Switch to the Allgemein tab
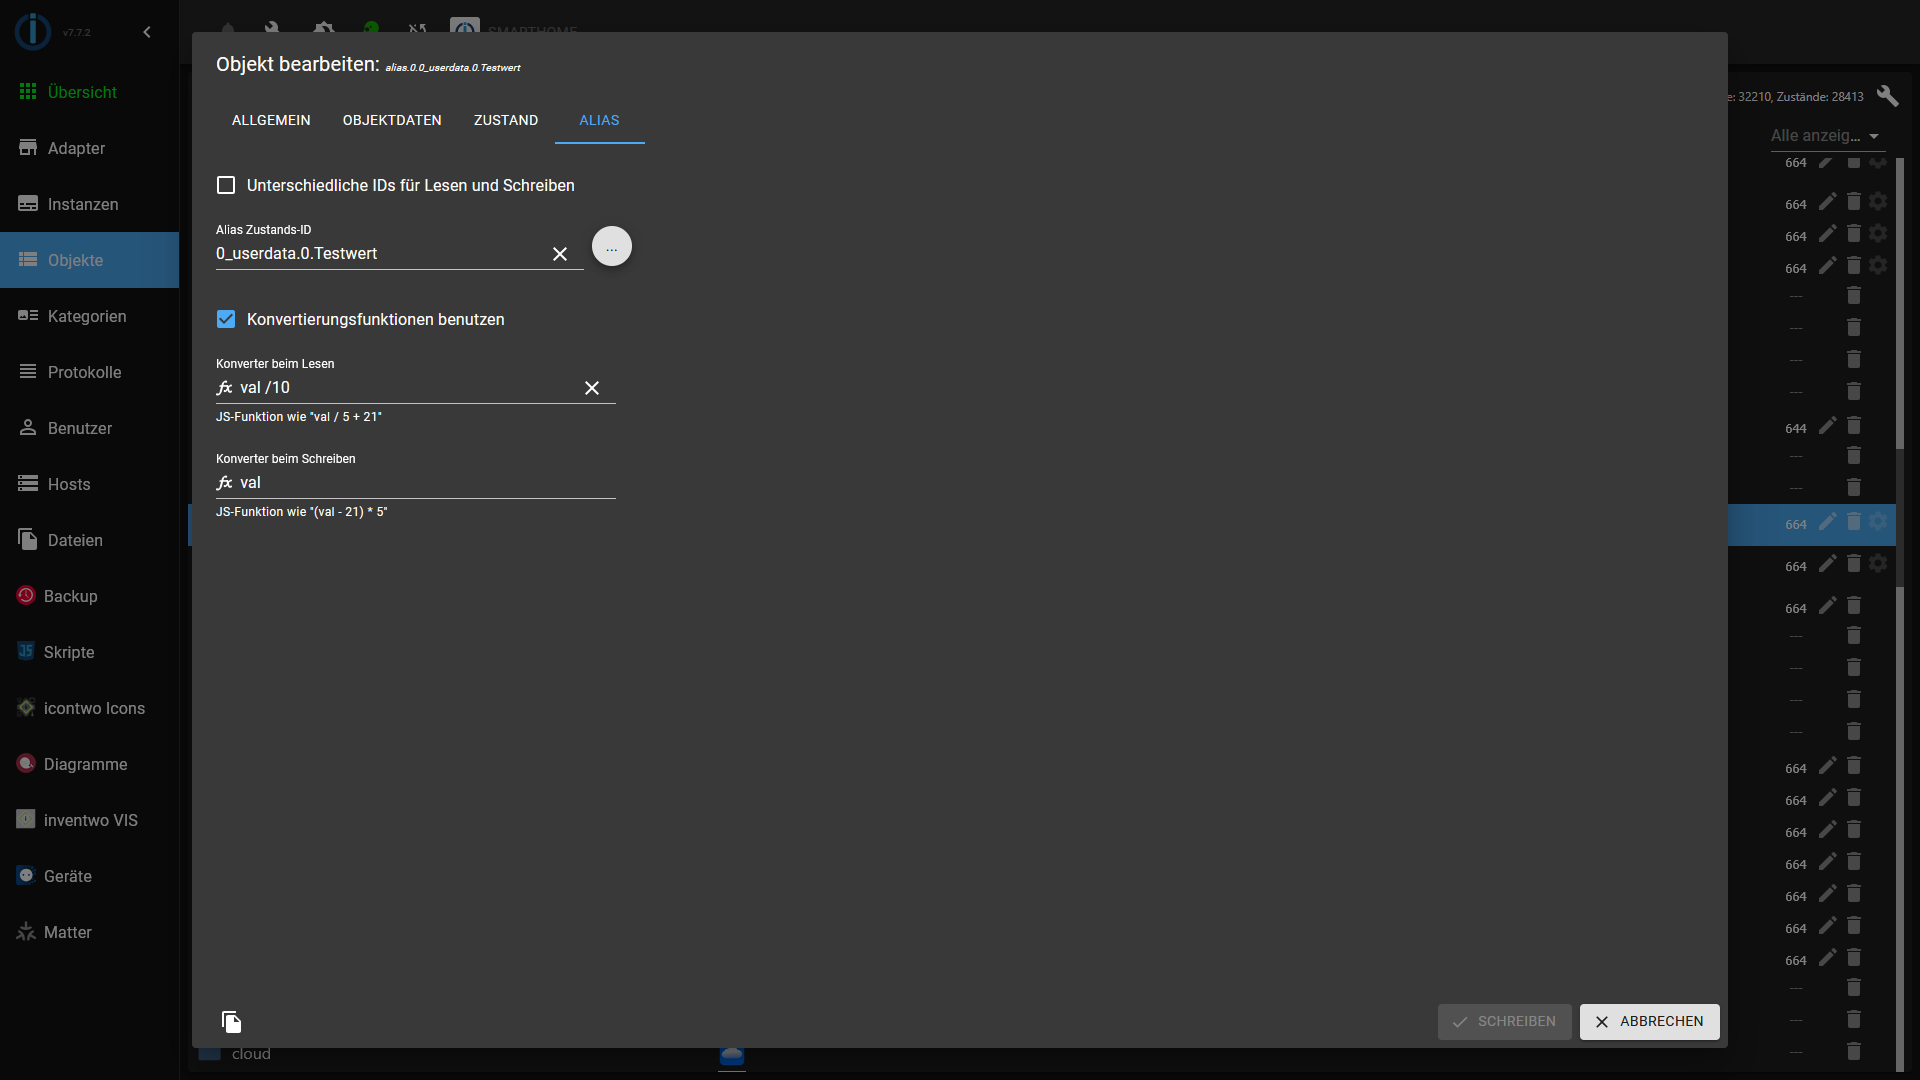 click(271, 120)
